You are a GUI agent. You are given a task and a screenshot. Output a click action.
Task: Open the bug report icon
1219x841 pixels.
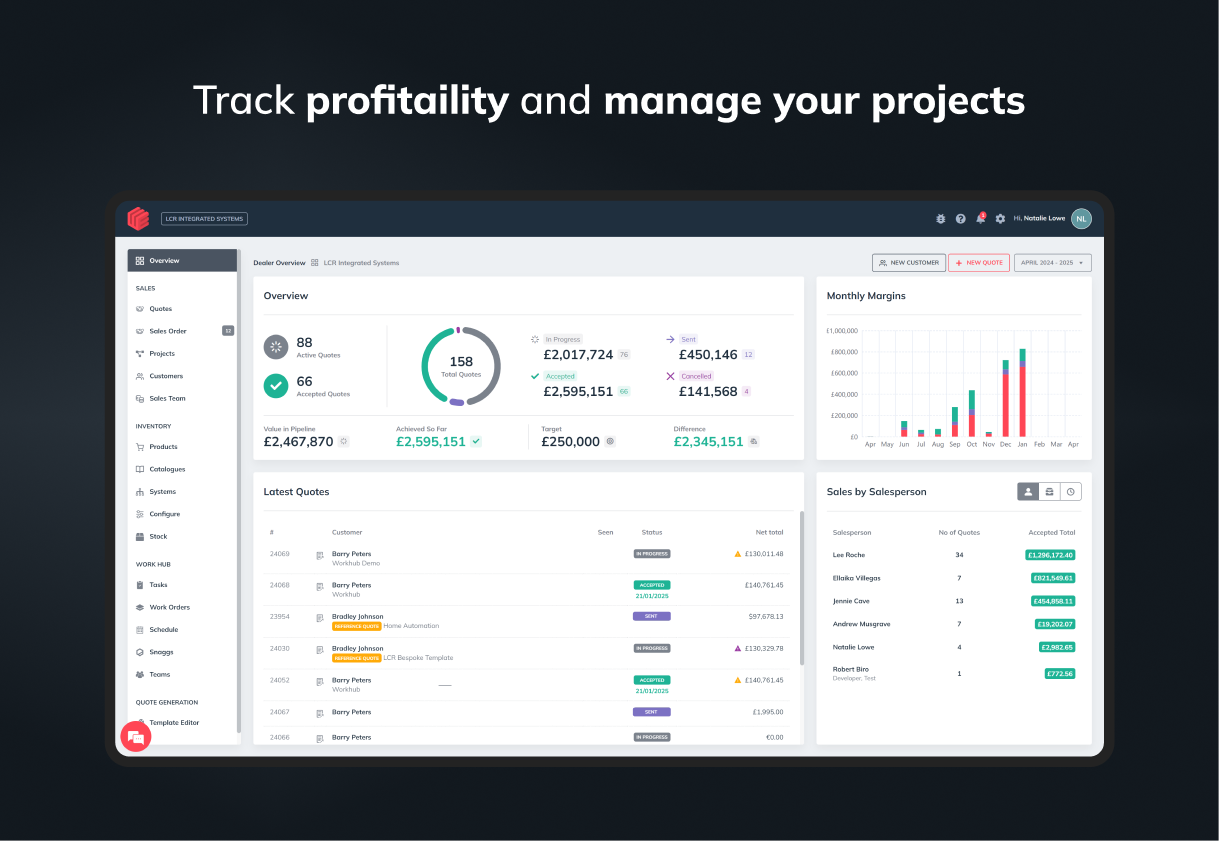point(940,218)
